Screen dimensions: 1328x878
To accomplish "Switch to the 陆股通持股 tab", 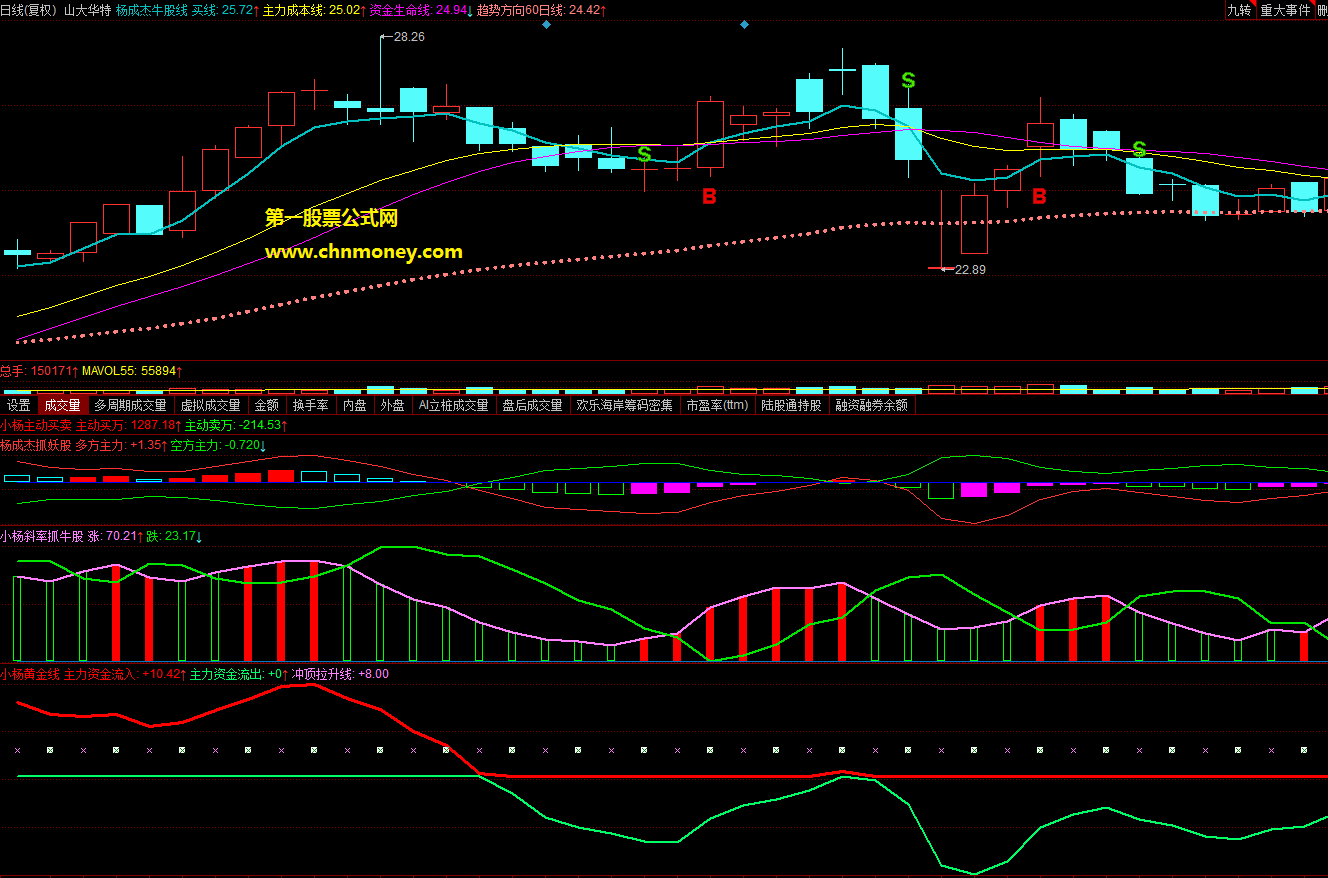I will (791, 405).
